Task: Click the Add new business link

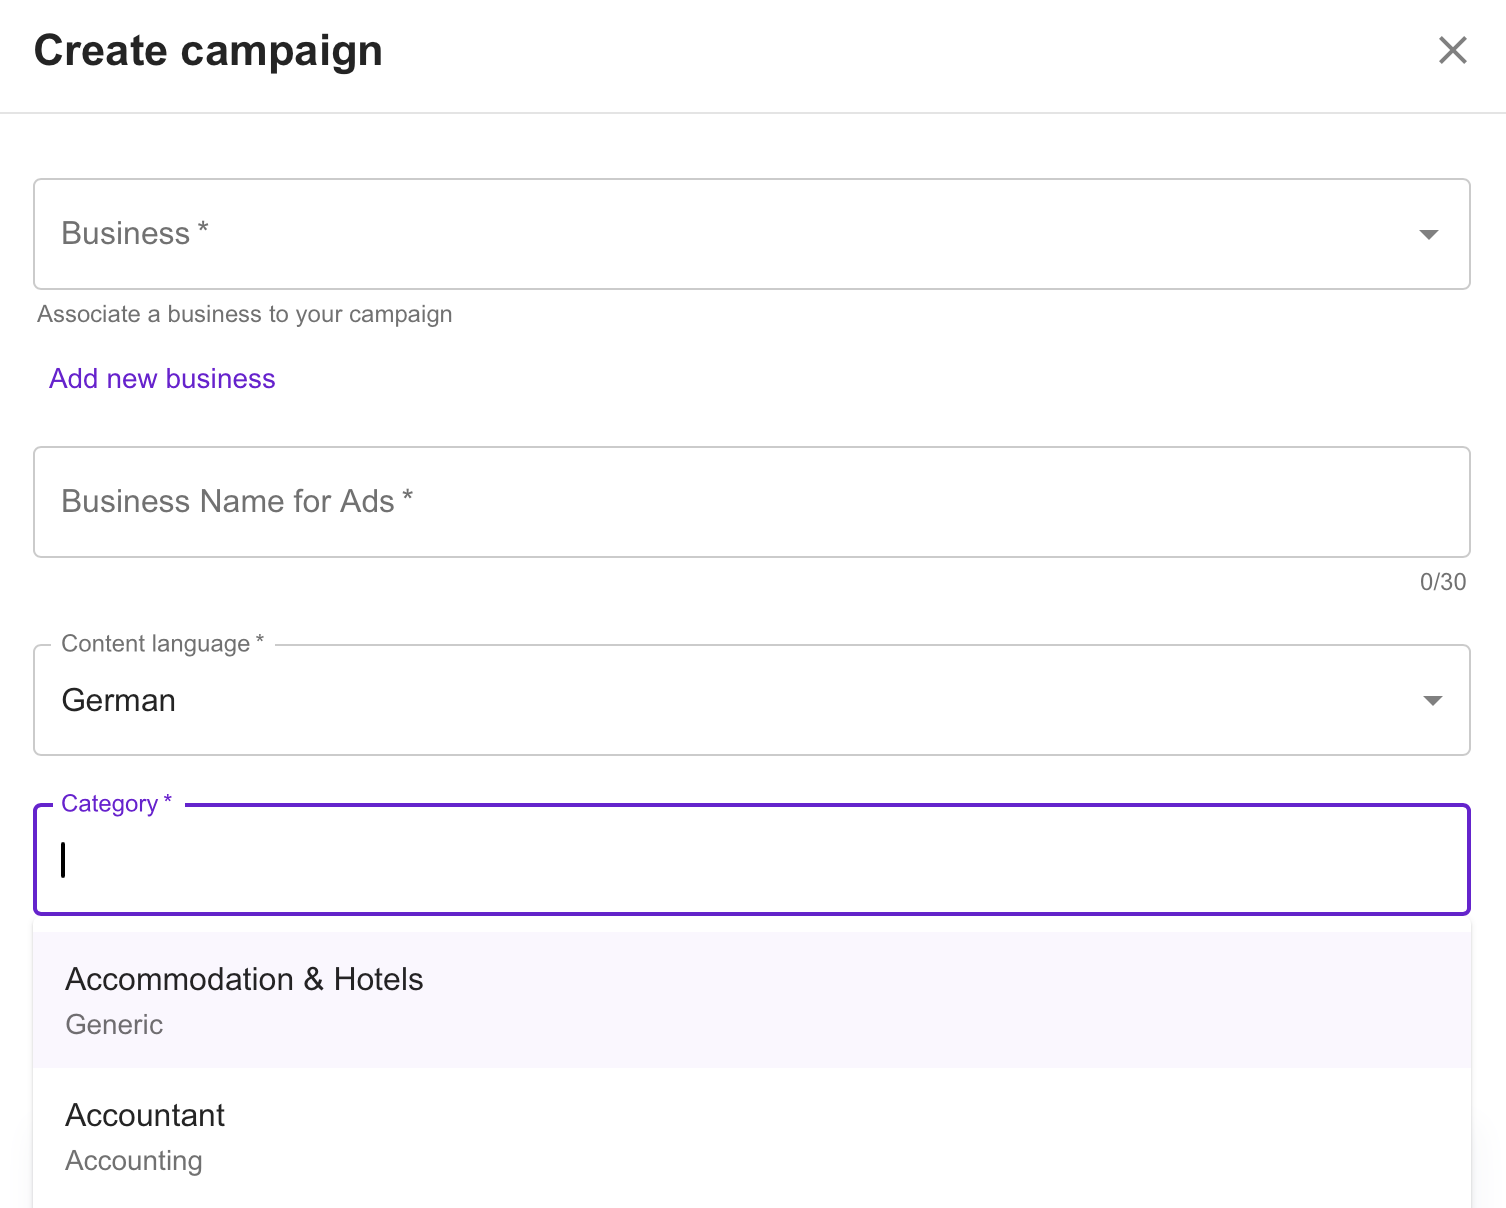Action: [x=162, y=379]
